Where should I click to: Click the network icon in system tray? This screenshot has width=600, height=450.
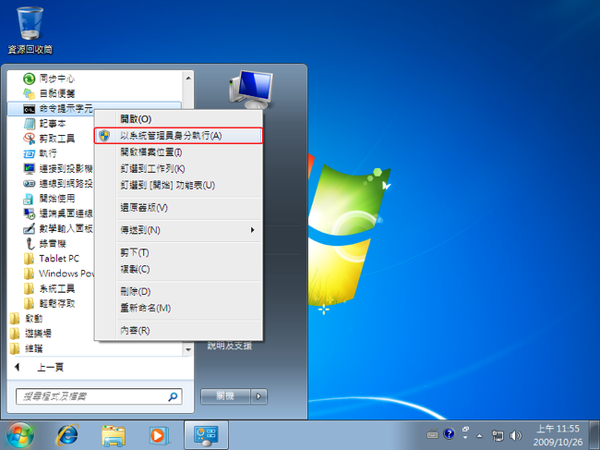point(497,435)
